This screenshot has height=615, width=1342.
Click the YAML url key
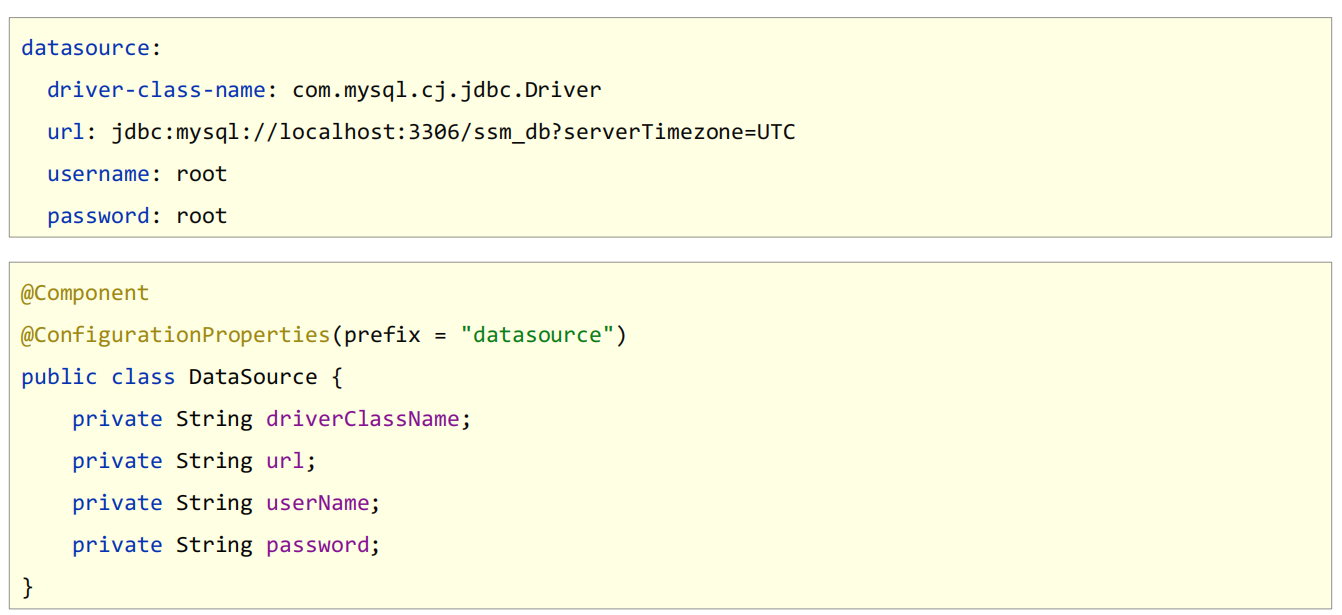(x=65, y=132)
